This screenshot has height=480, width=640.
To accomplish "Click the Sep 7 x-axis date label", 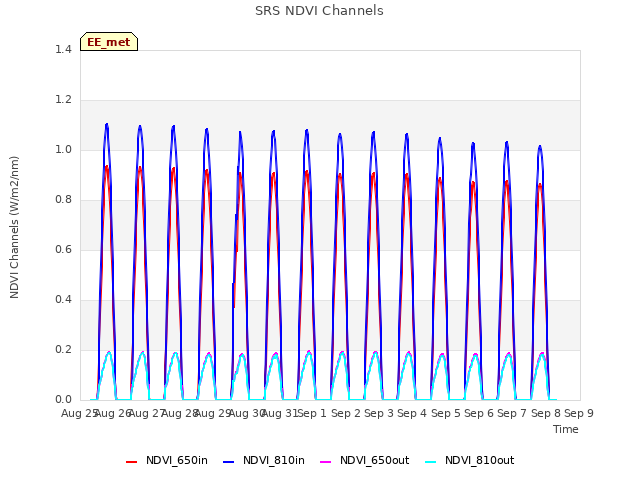I will pyautogui.click(x=512, y=413).
